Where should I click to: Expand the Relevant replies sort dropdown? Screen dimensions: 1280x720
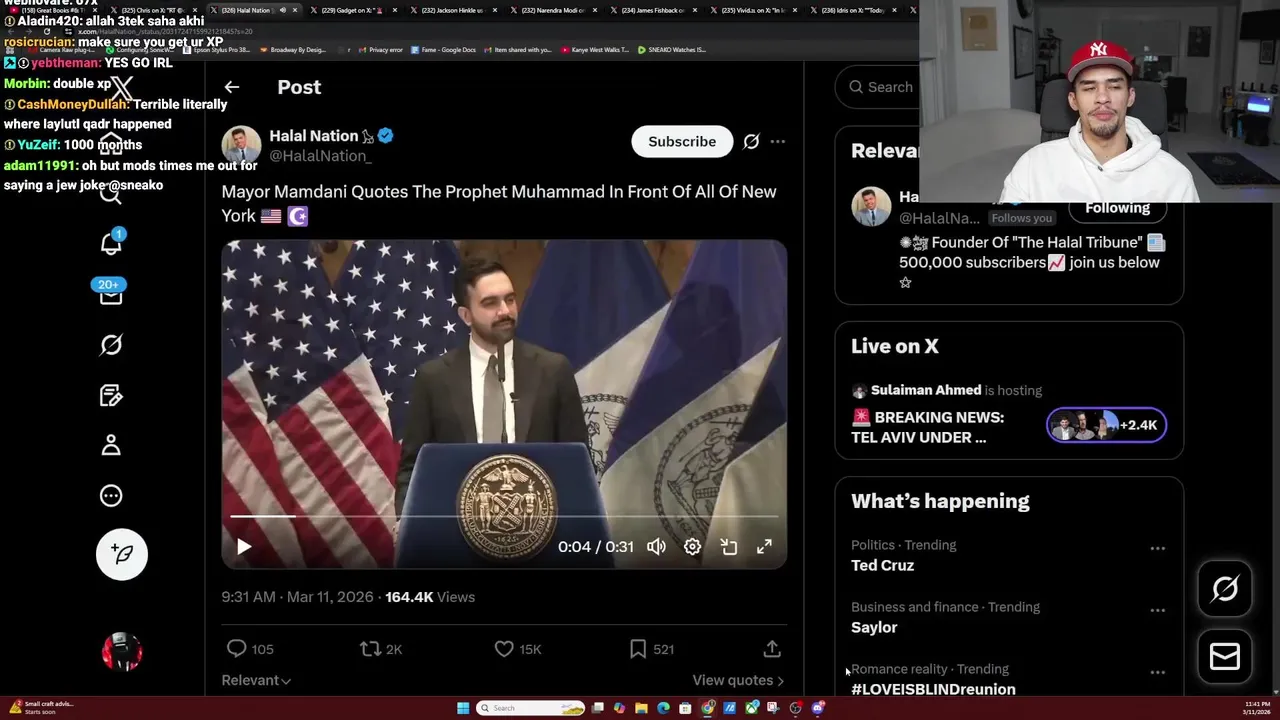click(x=256, y=680)
